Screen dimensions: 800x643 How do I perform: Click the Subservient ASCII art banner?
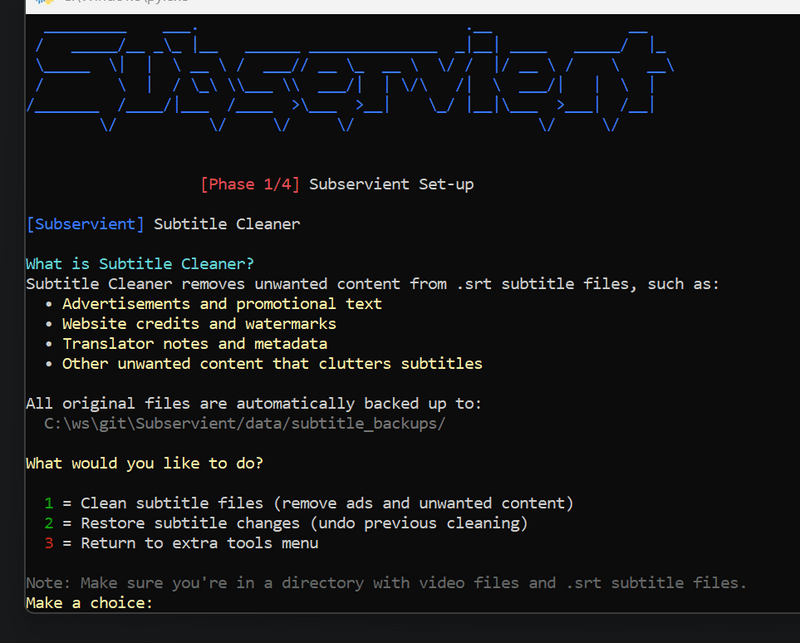351,79
